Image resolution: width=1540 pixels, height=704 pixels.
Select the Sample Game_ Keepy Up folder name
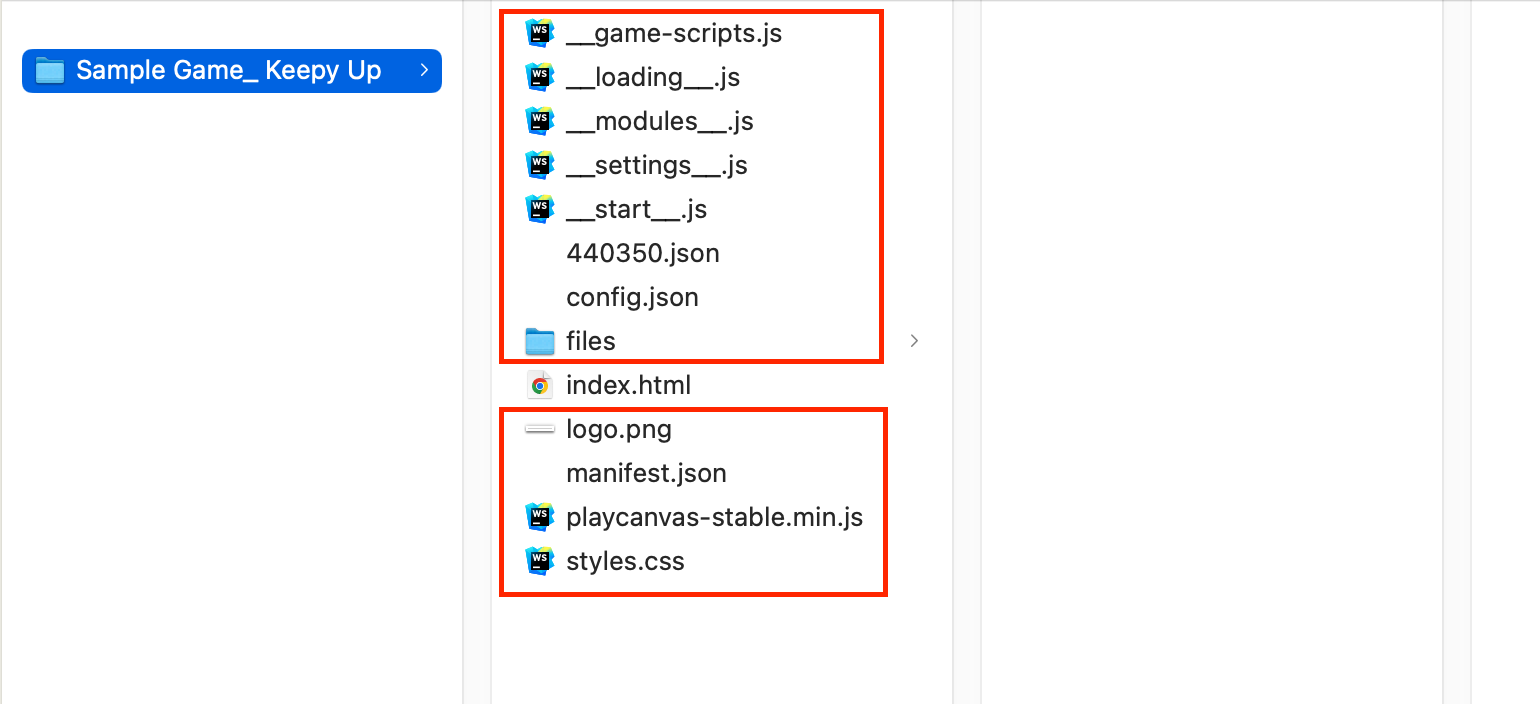click(x=229, y=70)
